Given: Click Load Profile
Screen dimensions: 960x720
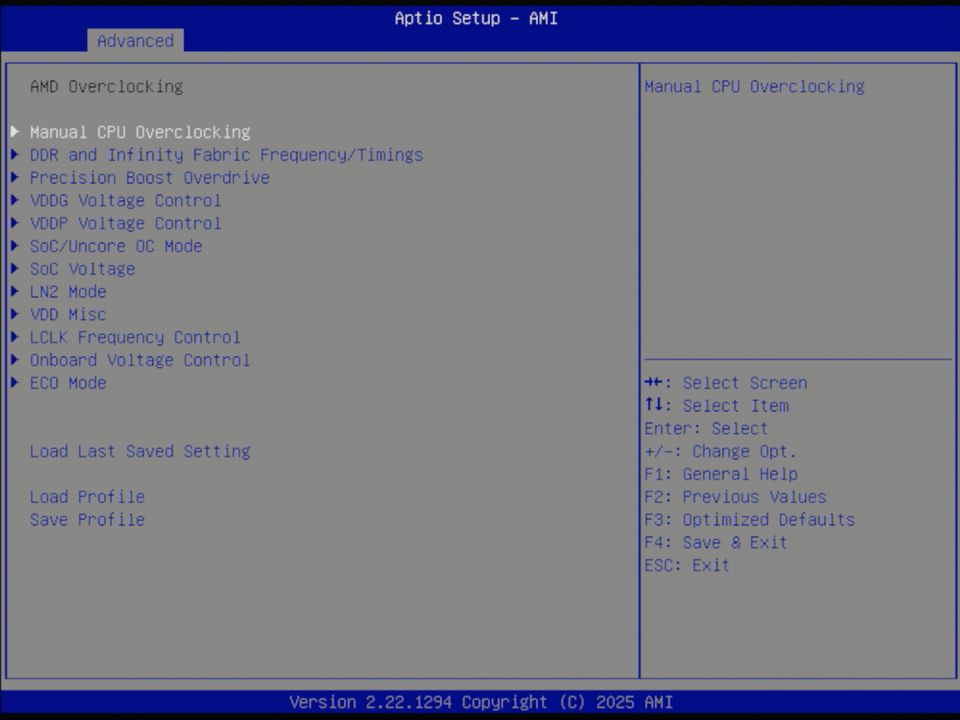Looking at the screenshot, I should click(87, 496).
